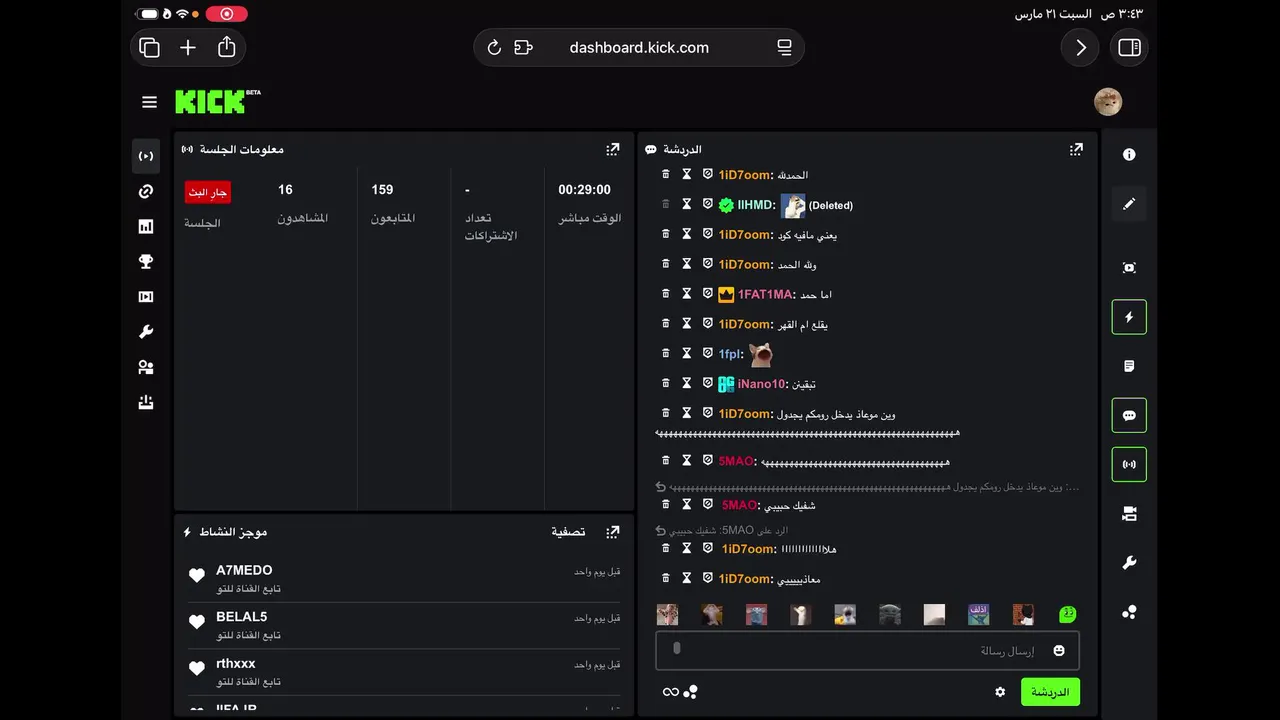1280x720 pixels.
Task: Open Safari page menu icon in address bar
Action: click(x=784, y=47)
